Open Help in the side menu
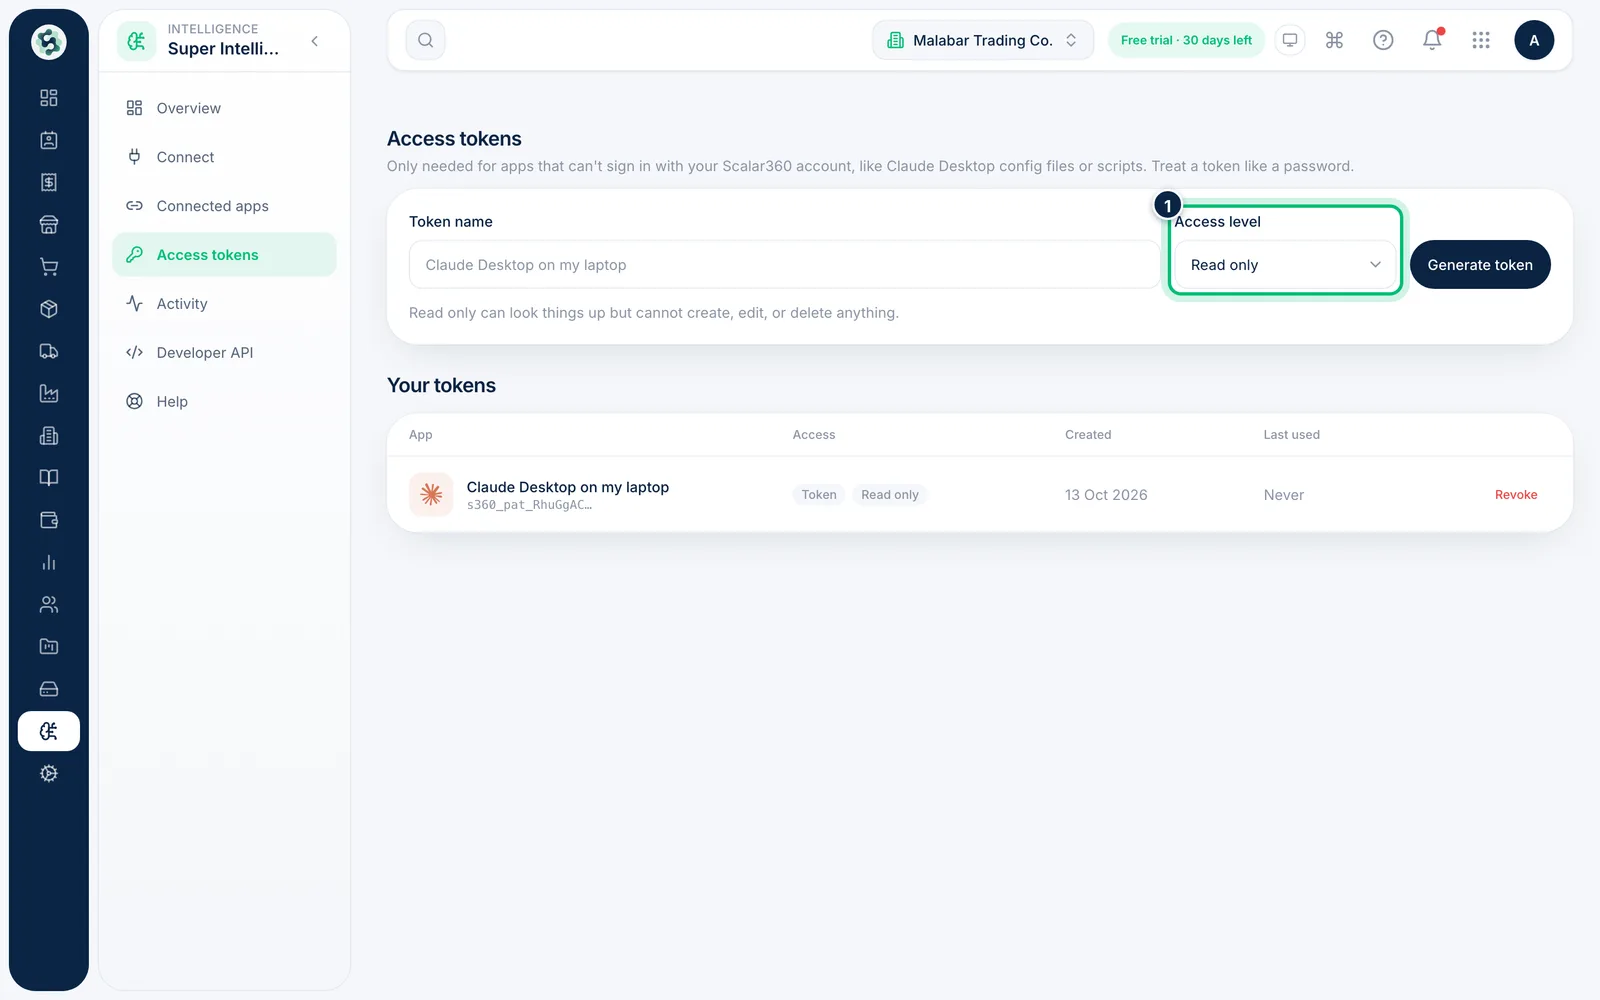The width and height of the screenshot is (1600, 1000). coord(224,402)
